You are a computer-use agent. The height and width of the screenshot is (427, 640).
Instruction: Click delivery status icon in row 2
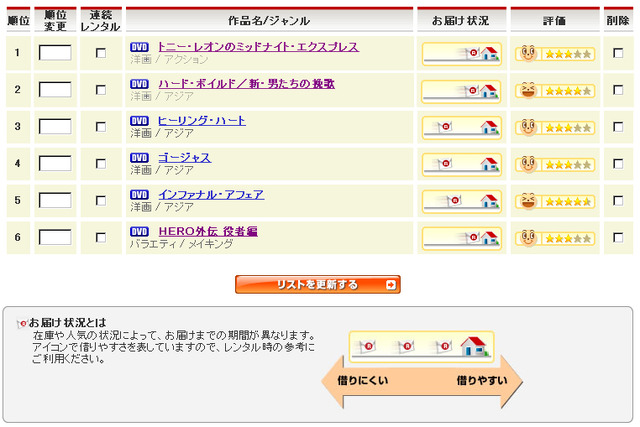click(462, 91)
